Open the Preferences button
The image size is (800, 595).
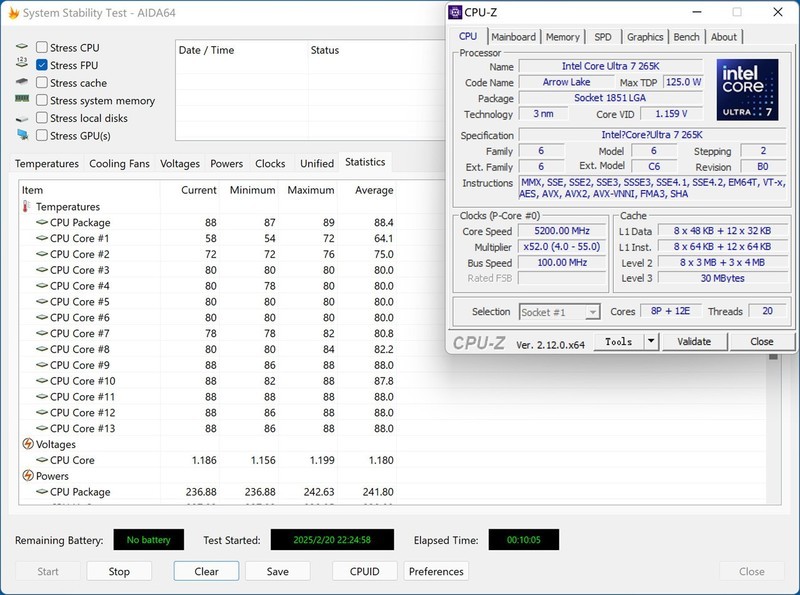point(436,571)
